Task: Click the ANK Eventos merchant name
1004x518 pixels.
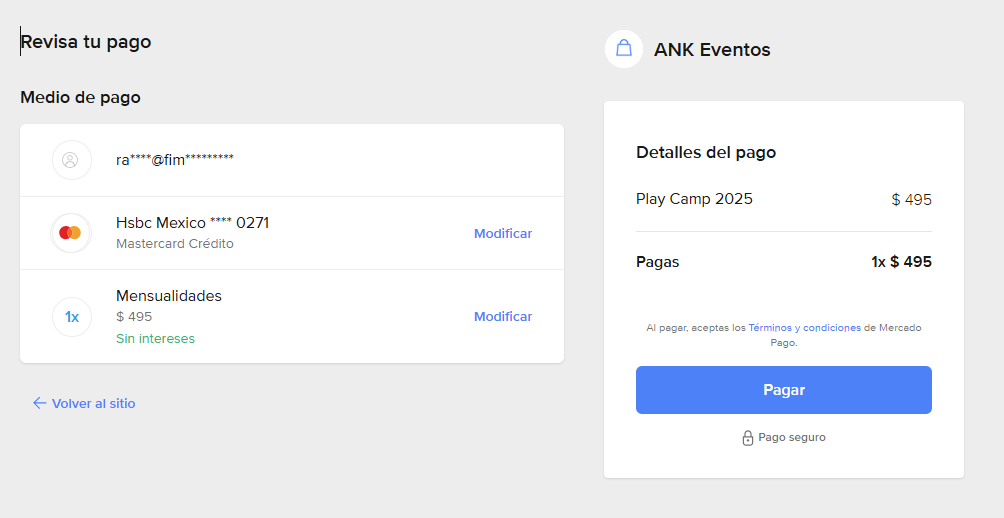Action: pos(712,49)
